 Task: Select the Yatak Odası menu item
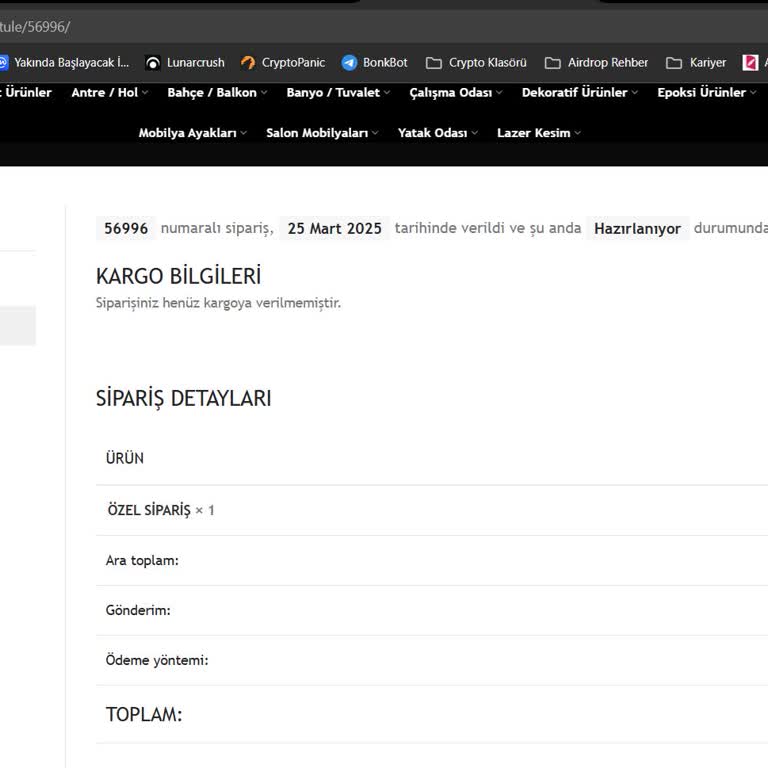pos(437,133)
